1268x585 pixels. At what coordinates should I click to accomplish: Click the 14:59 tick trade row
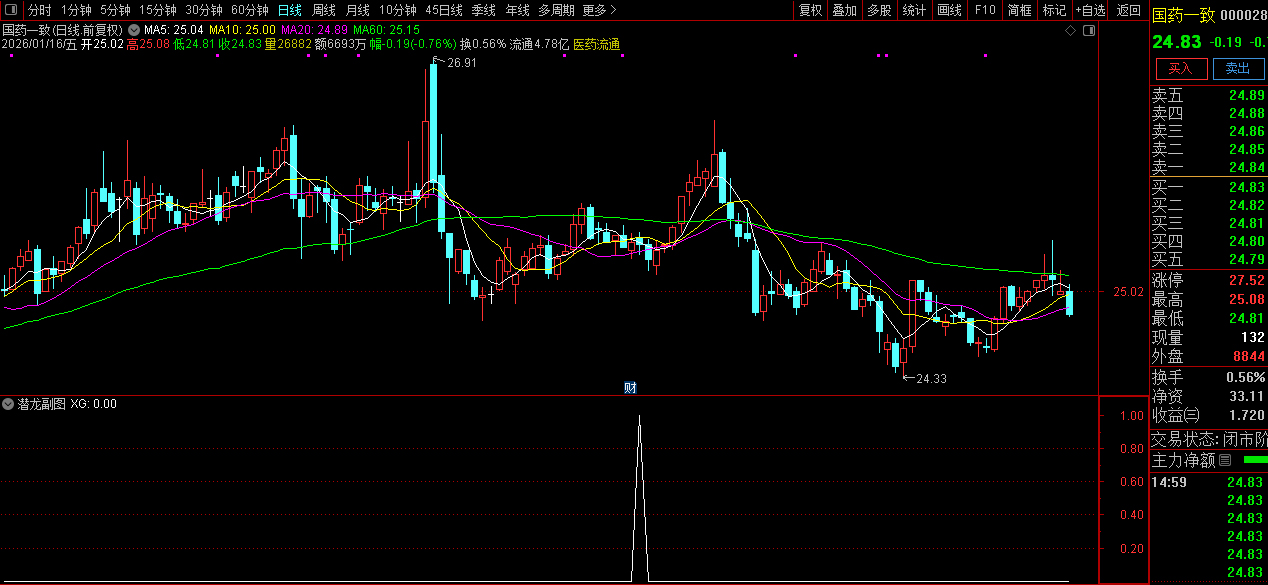tap(1208, 482)
